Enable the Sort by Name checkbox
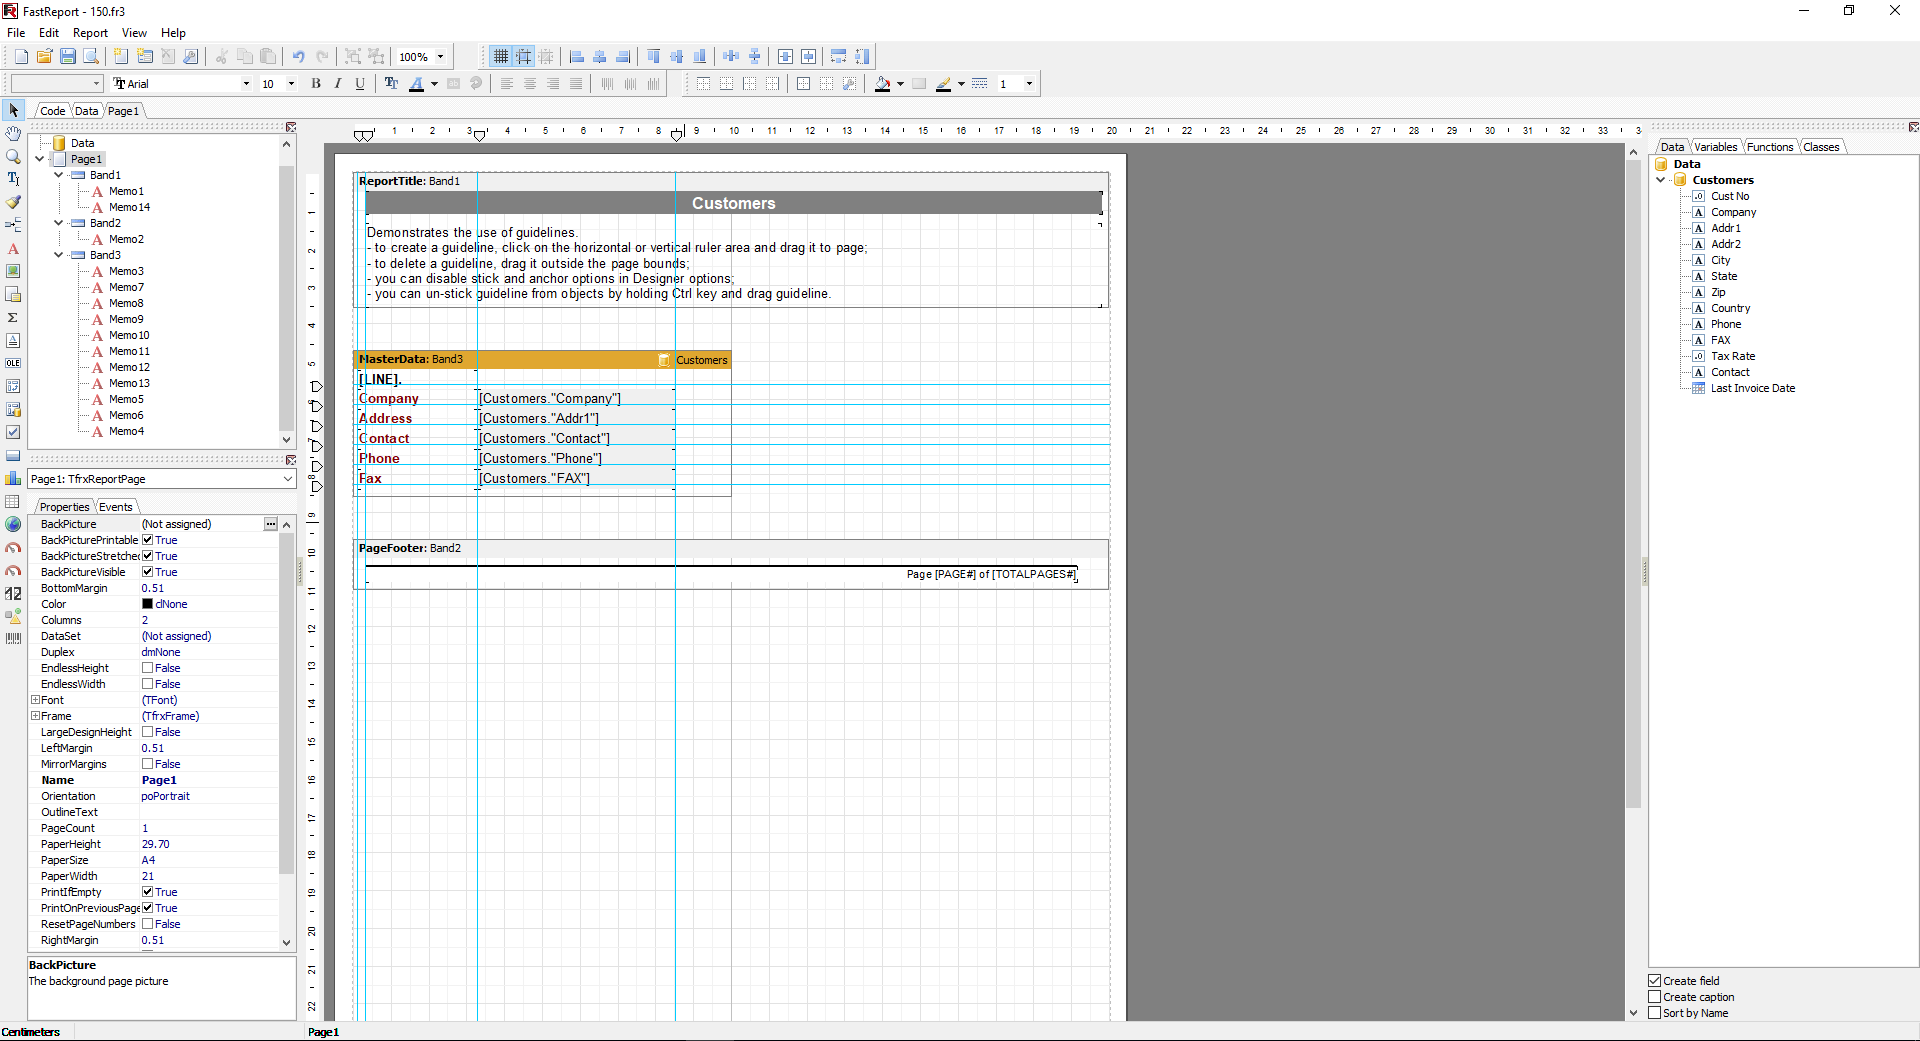1920x1041 pixels. tap(1655, 1013)
